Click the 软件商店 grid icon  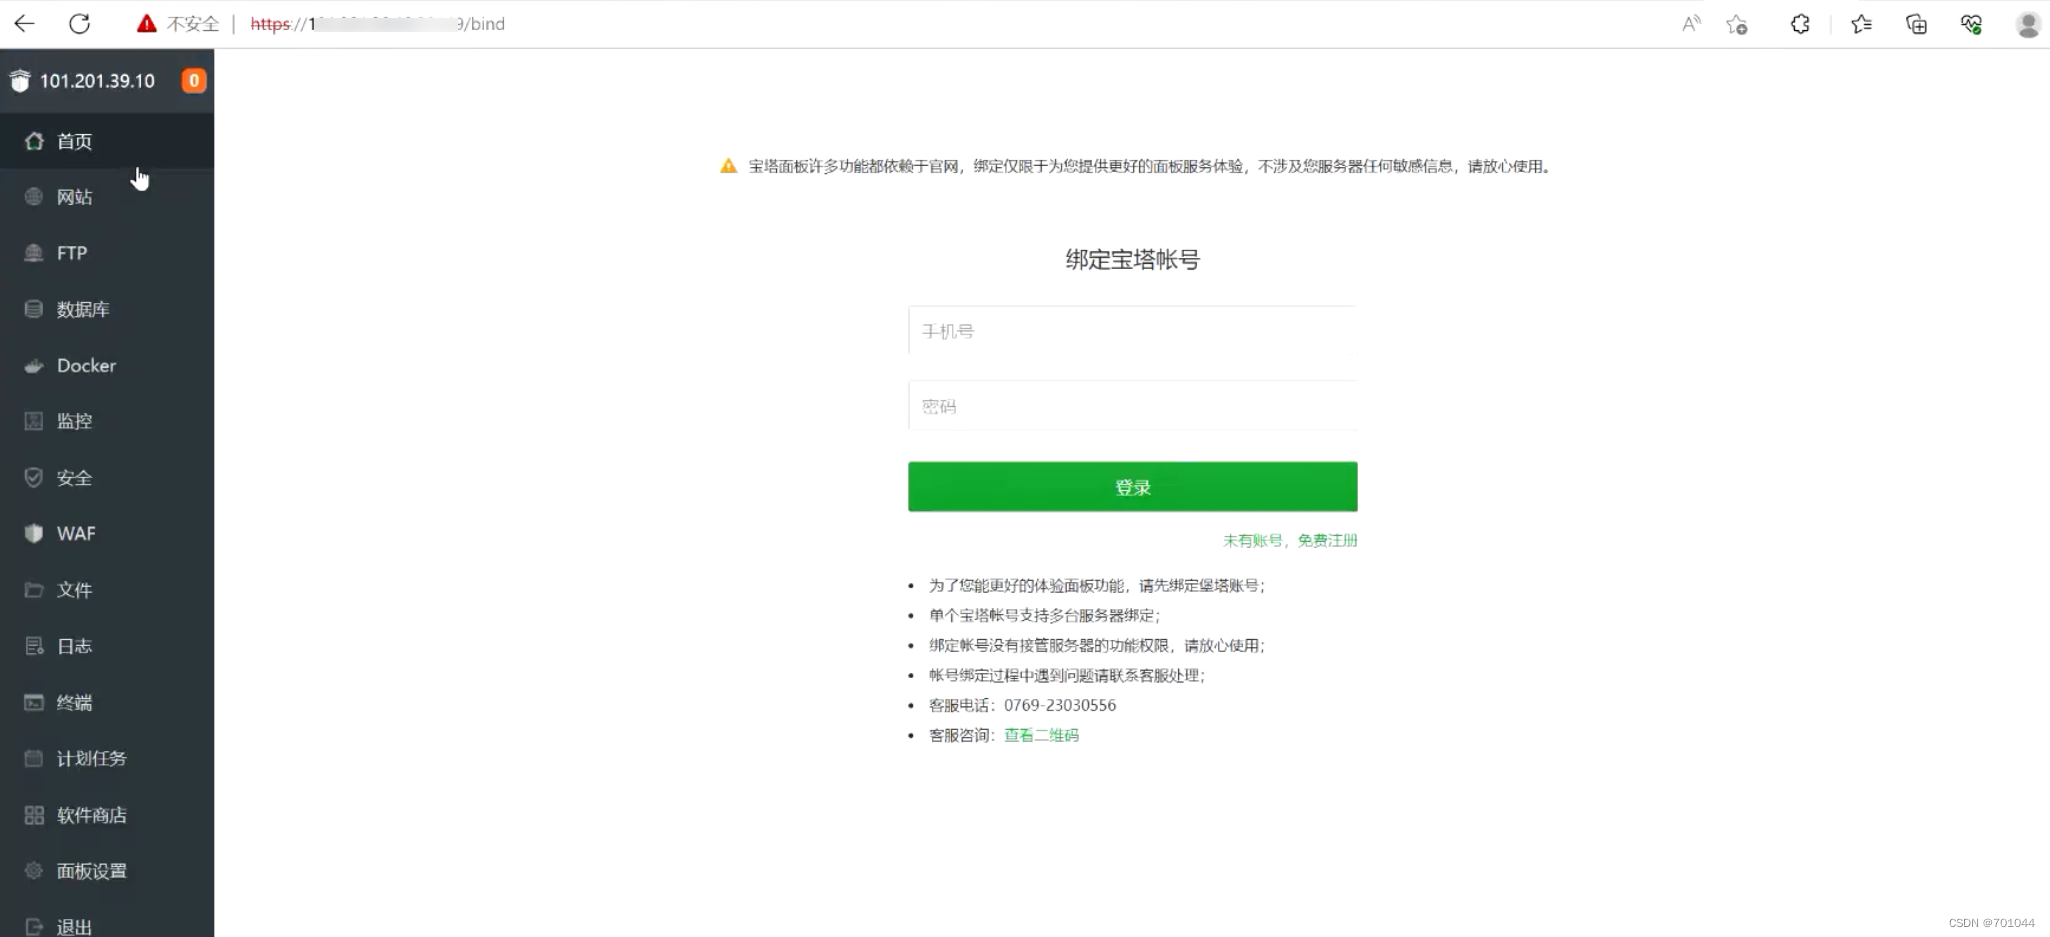click(34, 815)
